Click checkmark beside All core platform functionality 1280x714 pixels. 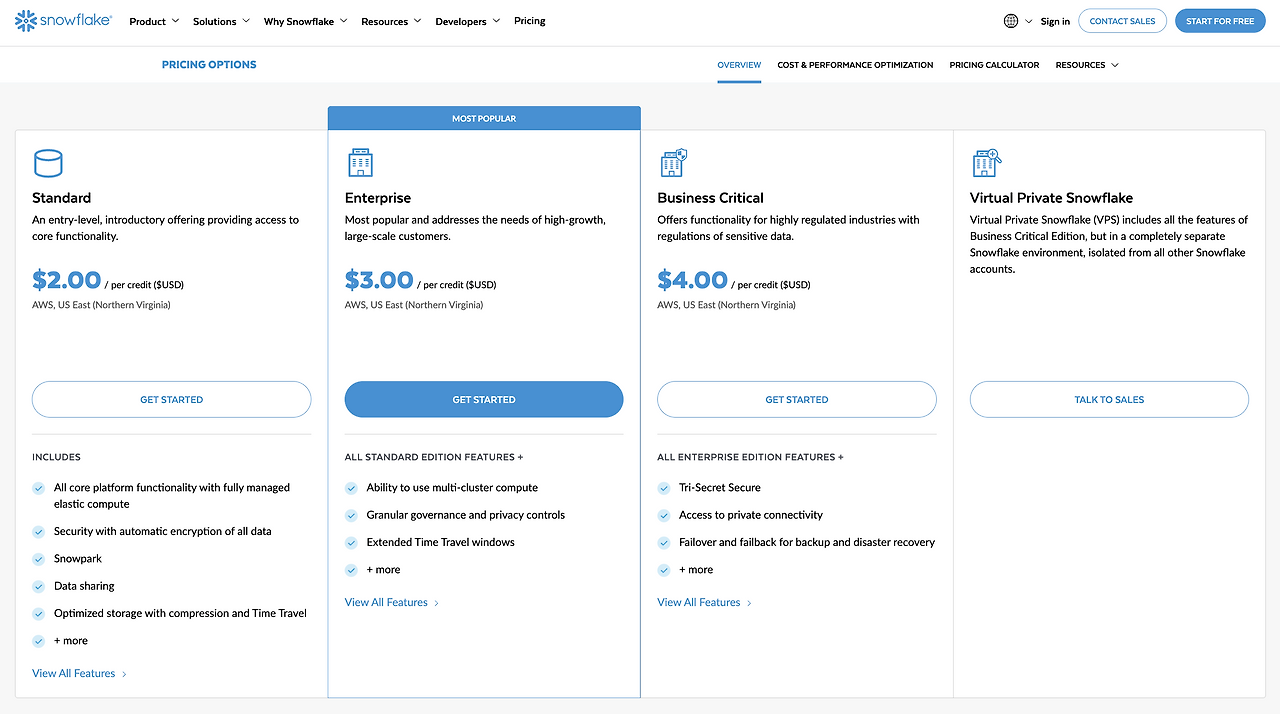(39, 488)
